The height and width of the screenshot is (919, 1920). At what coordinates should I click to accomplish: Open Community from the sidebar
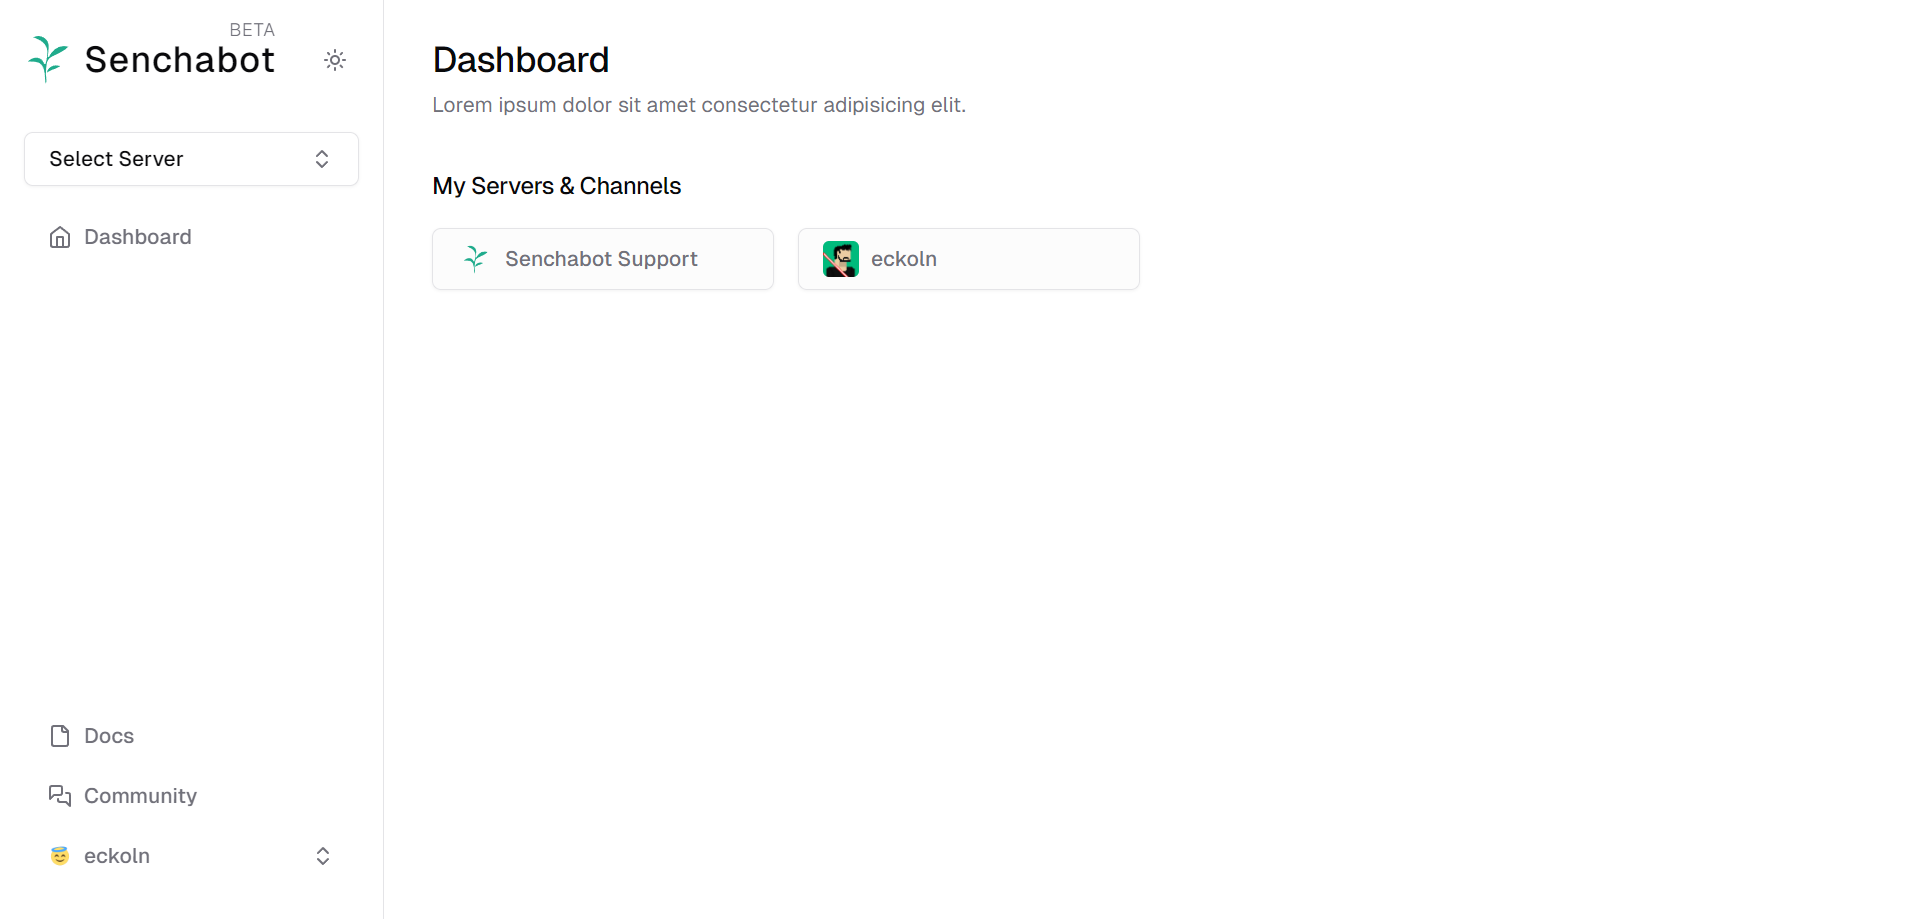(x=140, y=795)
